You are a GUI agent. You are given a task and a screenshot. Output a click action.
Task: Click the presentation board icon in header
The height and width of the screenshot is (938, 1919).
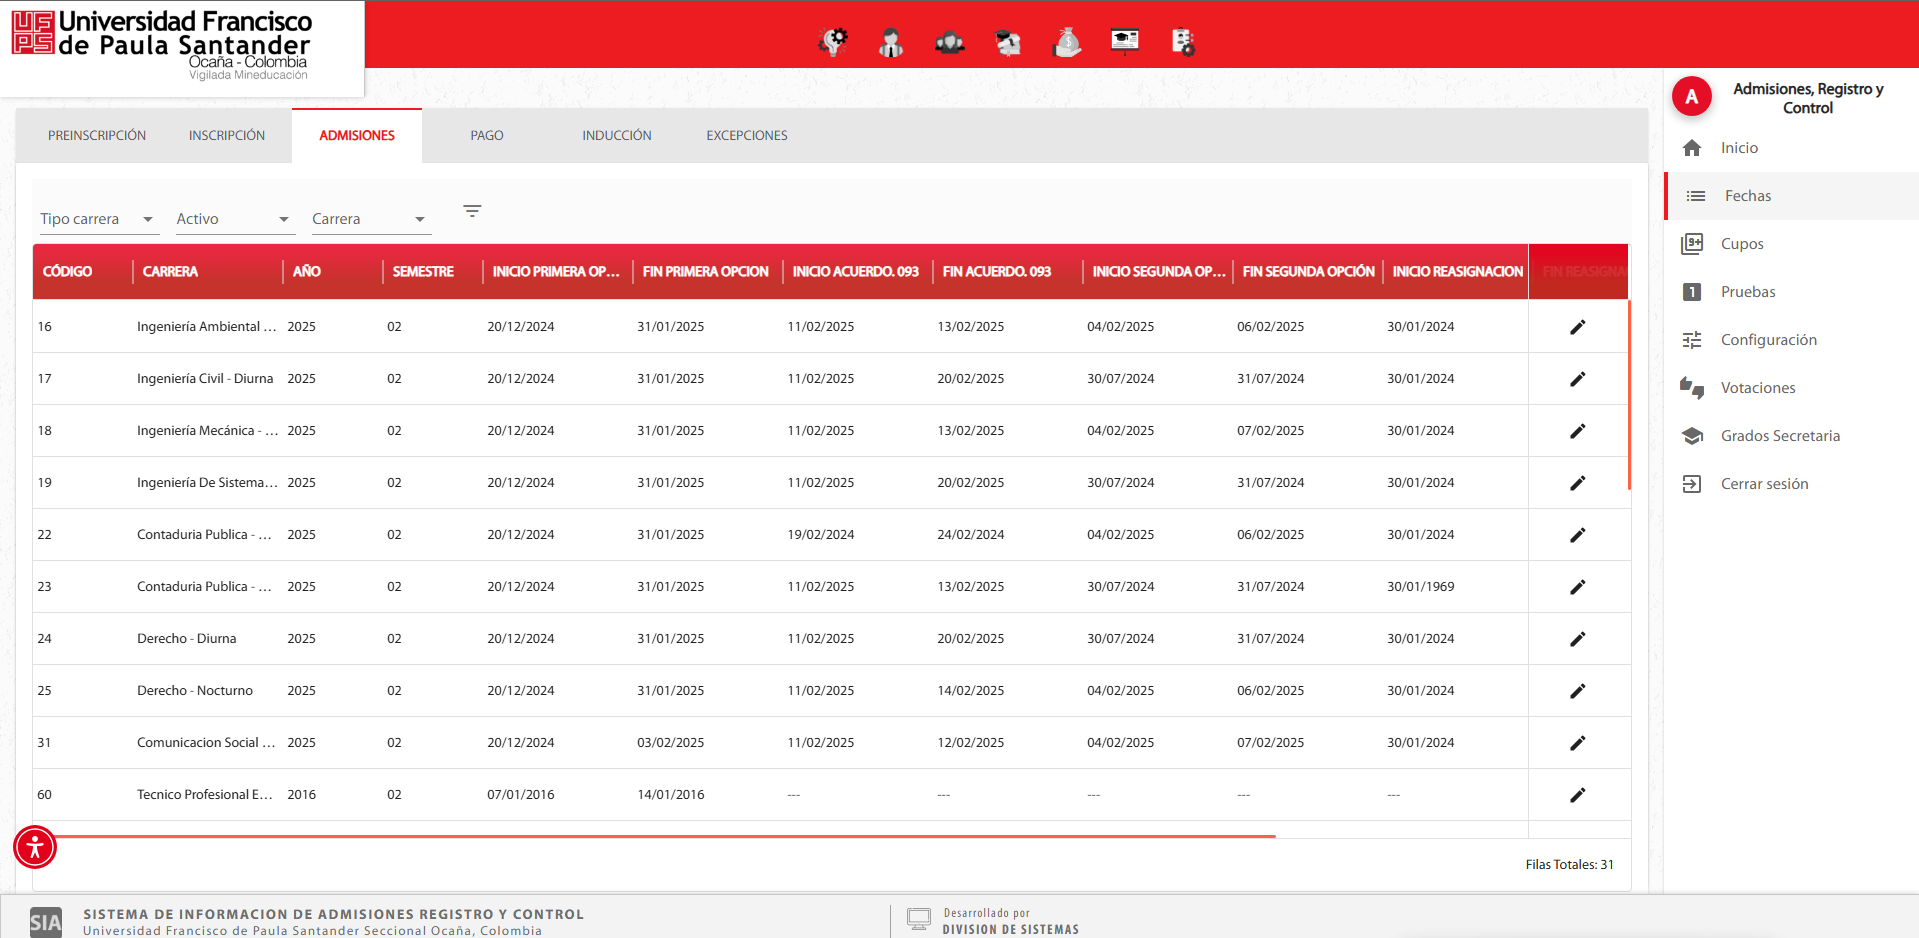tap(1125, 41)
